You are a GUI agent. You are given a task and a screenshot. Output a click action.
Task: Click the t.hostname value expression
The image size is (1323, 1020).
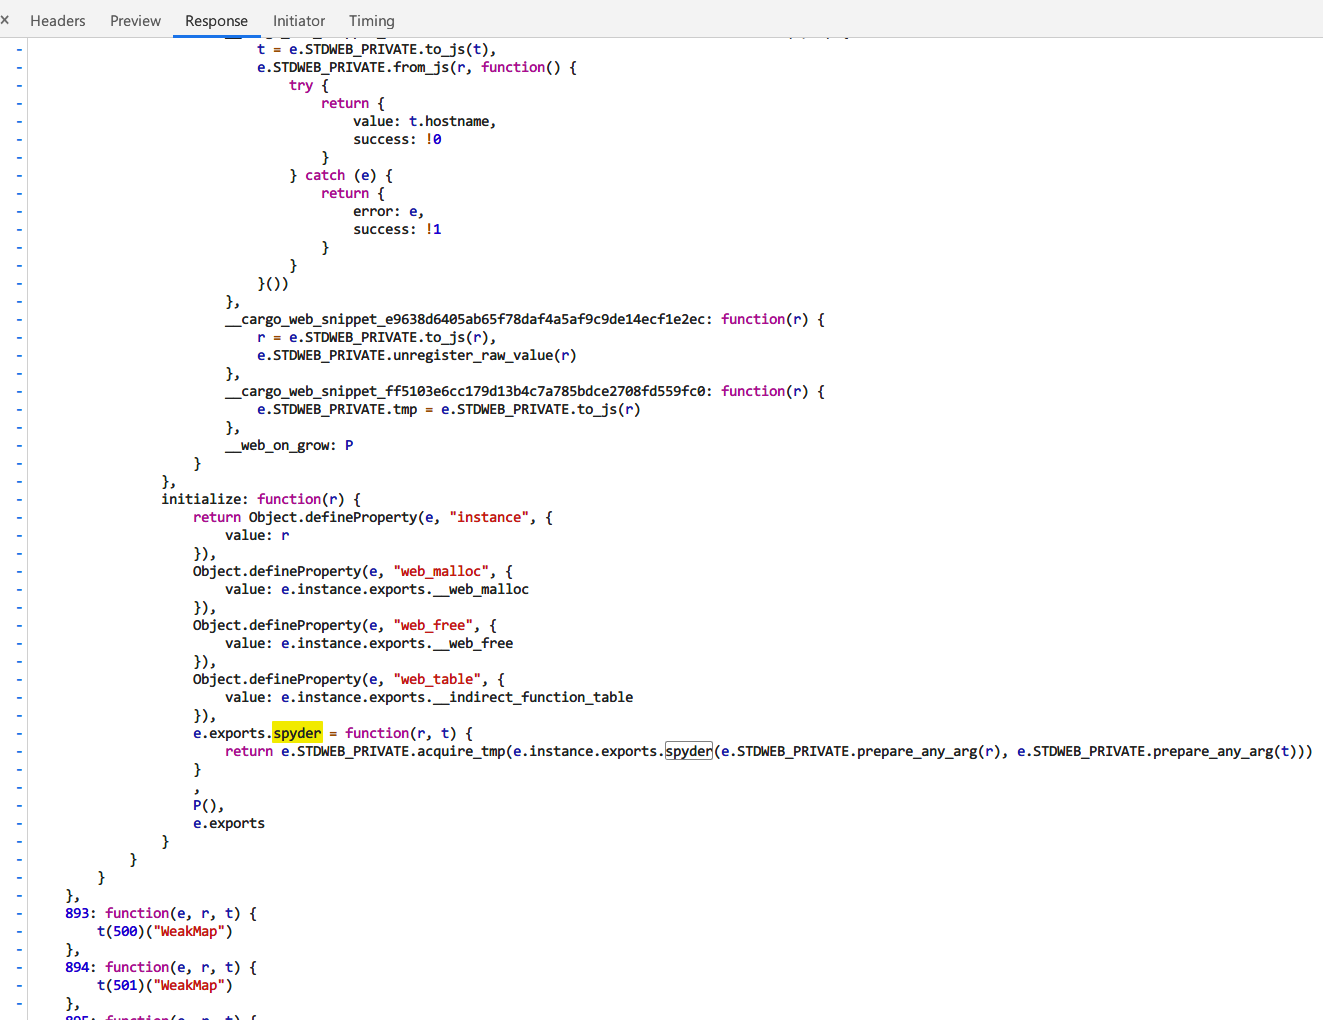(x=449, y=121)
